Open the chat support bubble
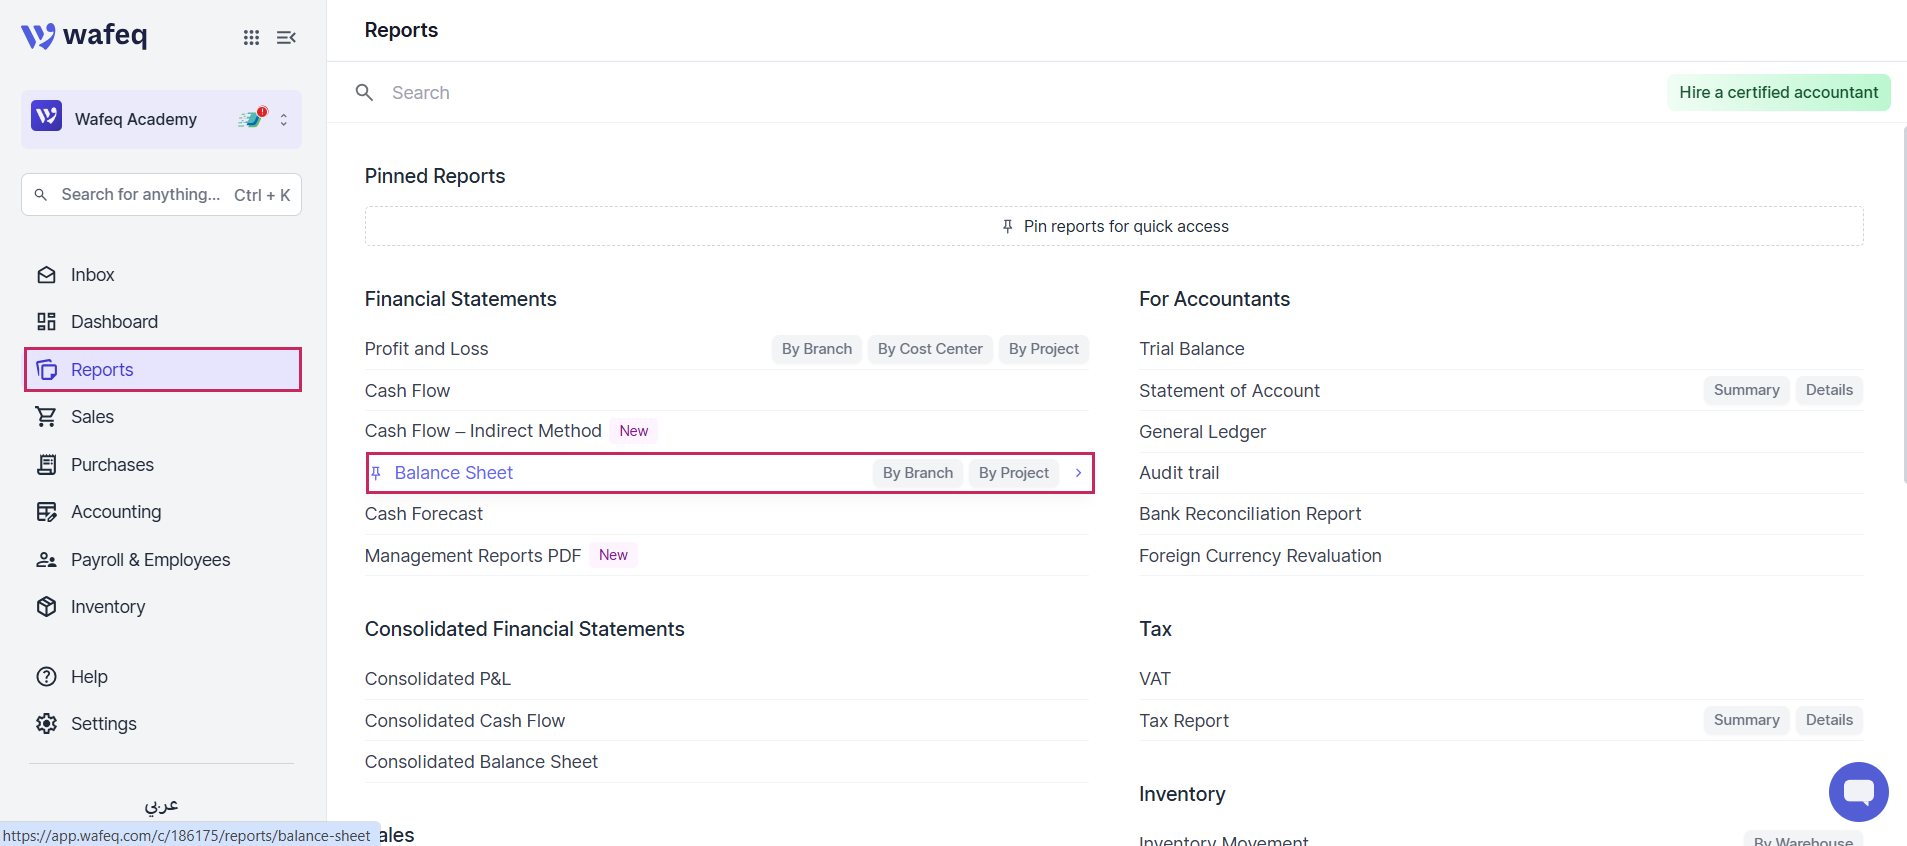This screenshot has height=846, width=1907. [1858, 792]
